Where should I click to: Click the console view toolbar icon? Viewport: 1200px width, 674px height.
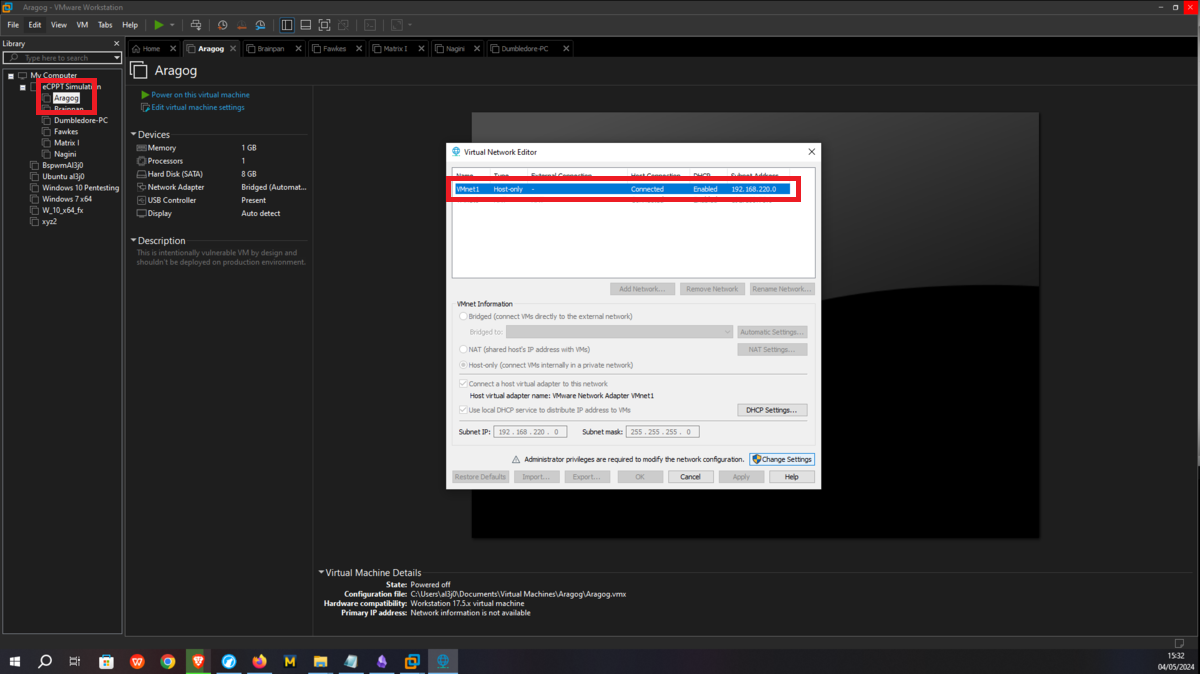click(x=370, y=25)
